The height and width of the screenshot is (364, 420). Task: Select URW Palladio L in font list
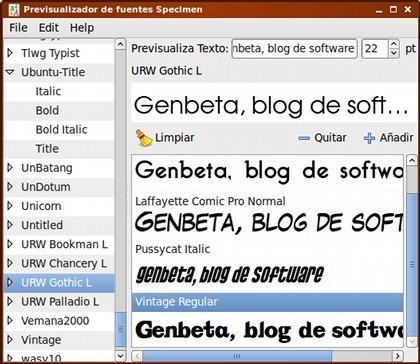tap(60, 302)
